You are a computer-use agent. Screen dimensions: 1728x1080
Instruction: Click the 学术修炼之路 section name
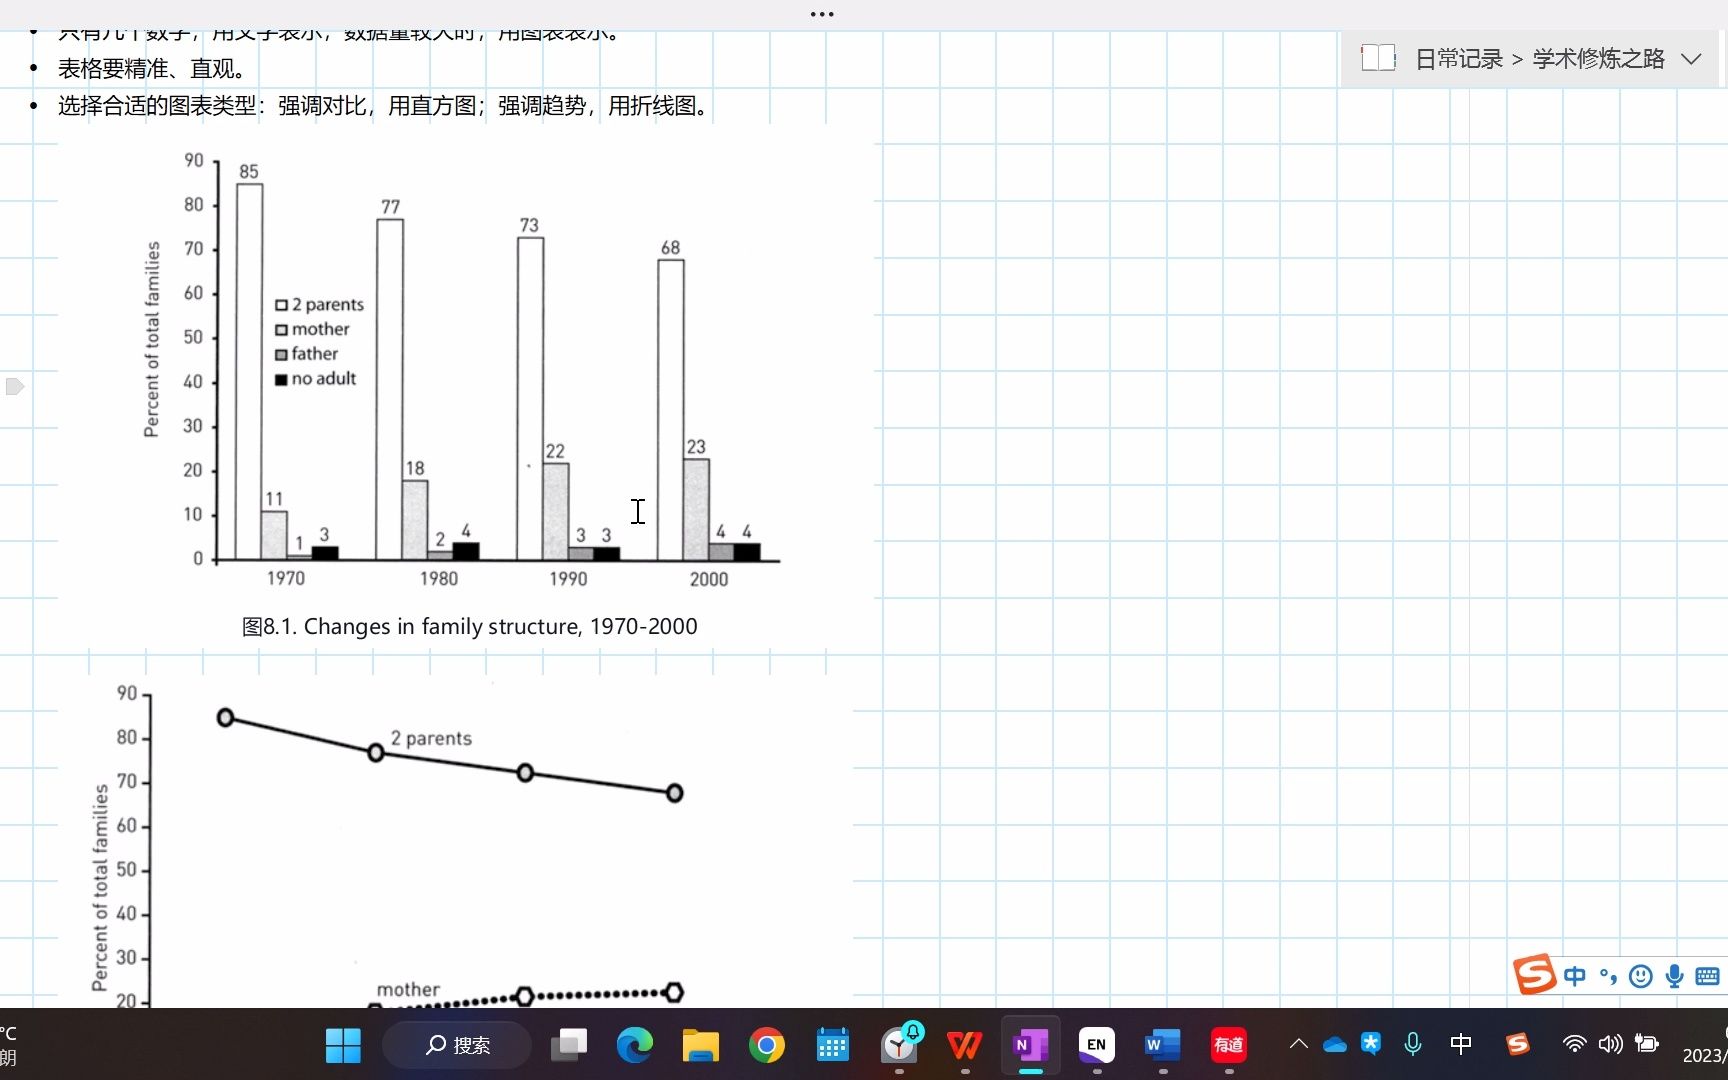click(1599, 59)
